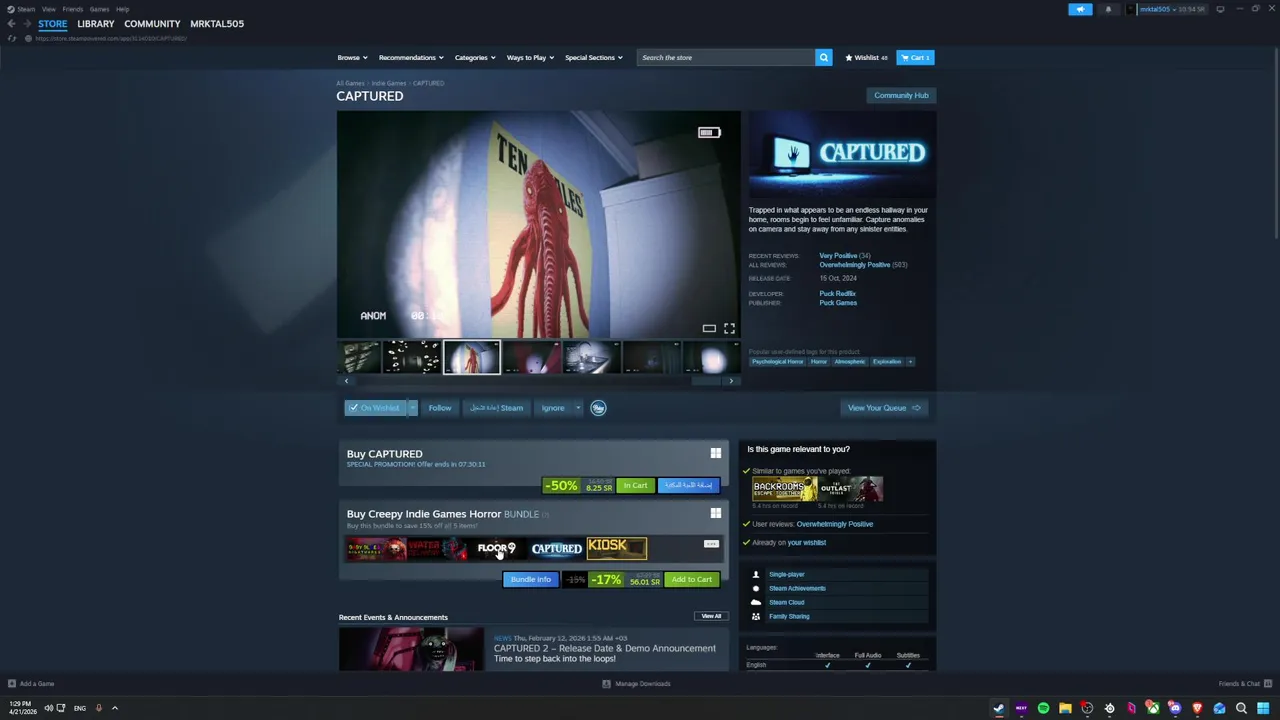
Task: Open Manage Downloads
Action: click(x=636, y=684)
